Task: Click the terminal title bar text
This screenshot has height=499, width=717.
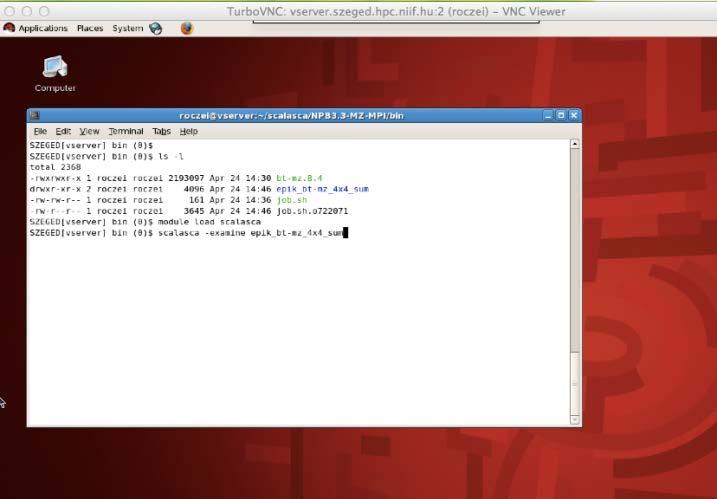Action: (291, 116)
